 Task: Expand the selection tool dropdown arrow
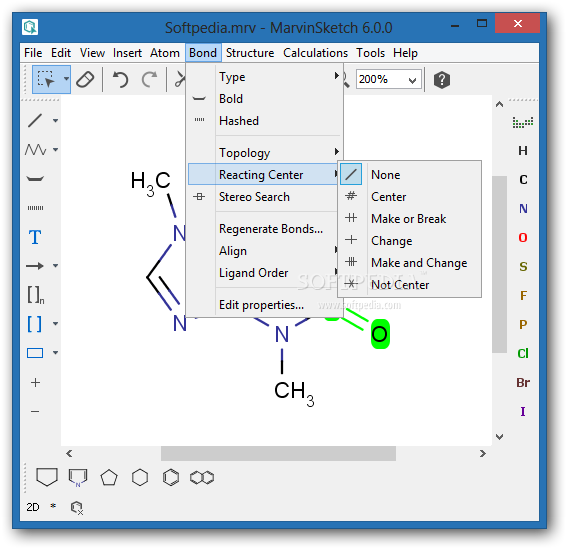coord(66,78)
